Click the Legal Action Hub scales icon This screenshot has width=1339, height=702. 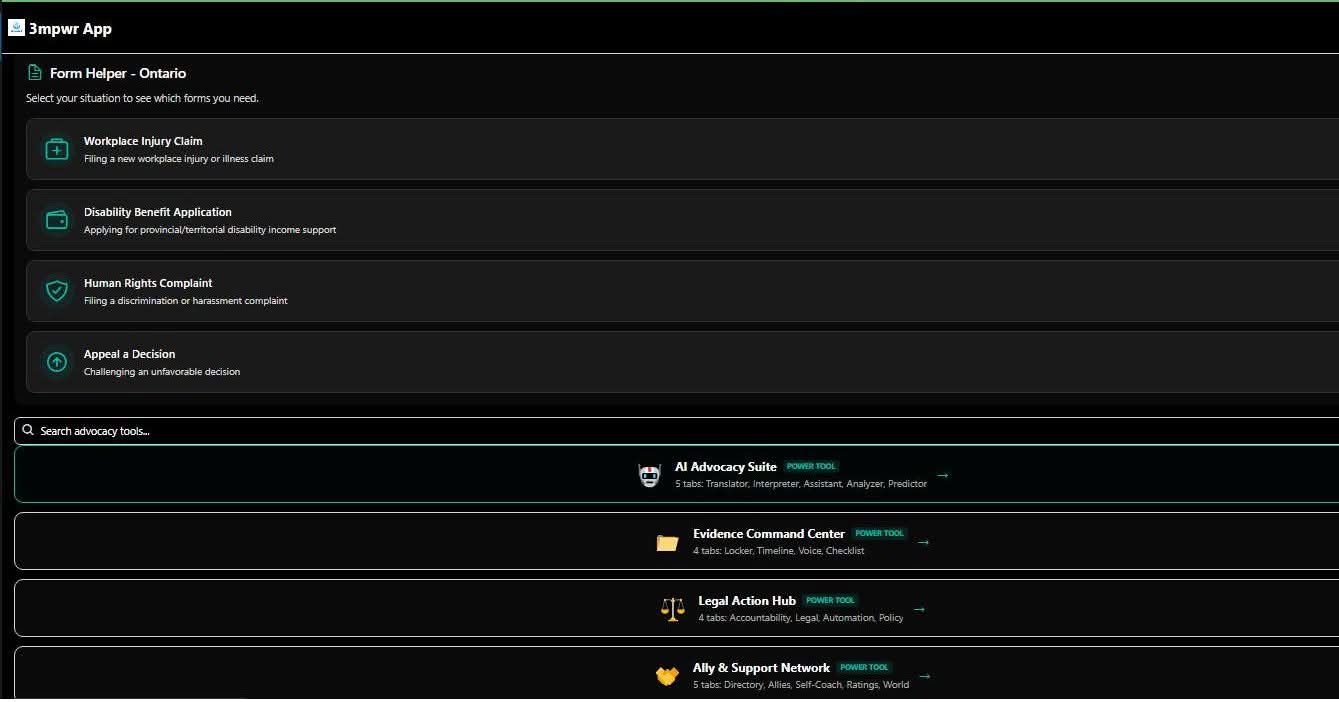click(x=673, y=609)
